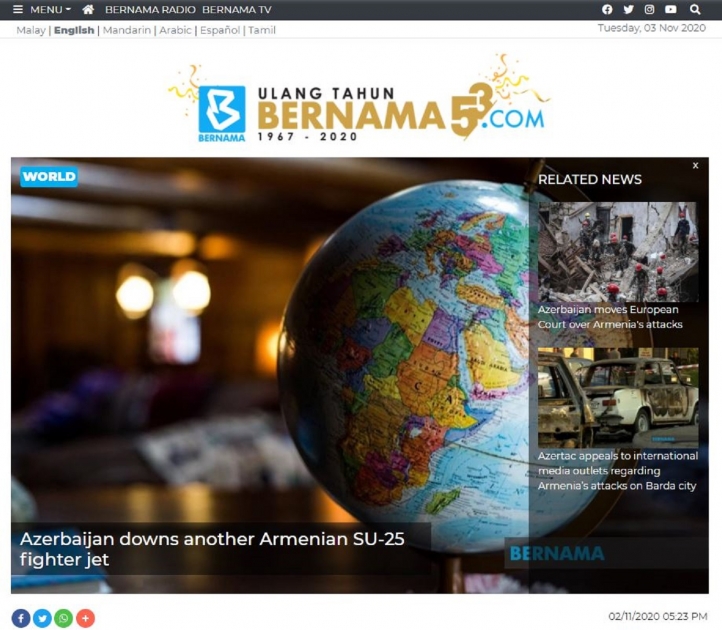Go to the home page icon
This screenshot has width=722, height=630.
click(88, 10)
